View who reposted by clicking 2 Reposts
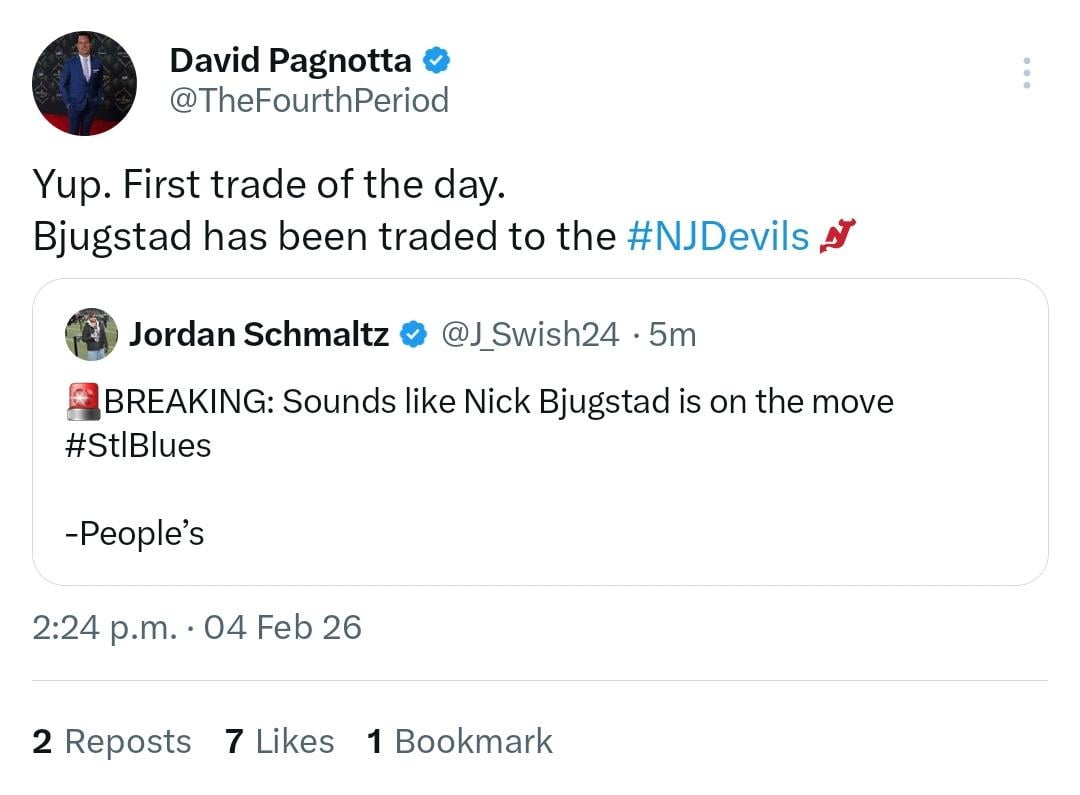The height and width of the screenshot is (795, 1080). 111,741
